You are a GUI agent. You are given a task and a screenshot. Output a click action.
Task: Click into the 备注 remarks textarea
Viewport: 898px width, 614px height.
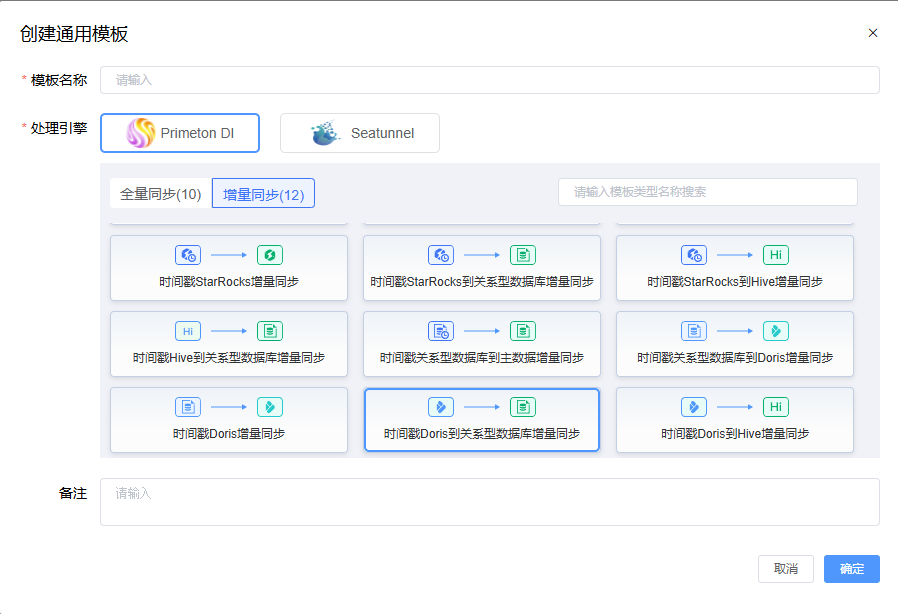point(489,502)
